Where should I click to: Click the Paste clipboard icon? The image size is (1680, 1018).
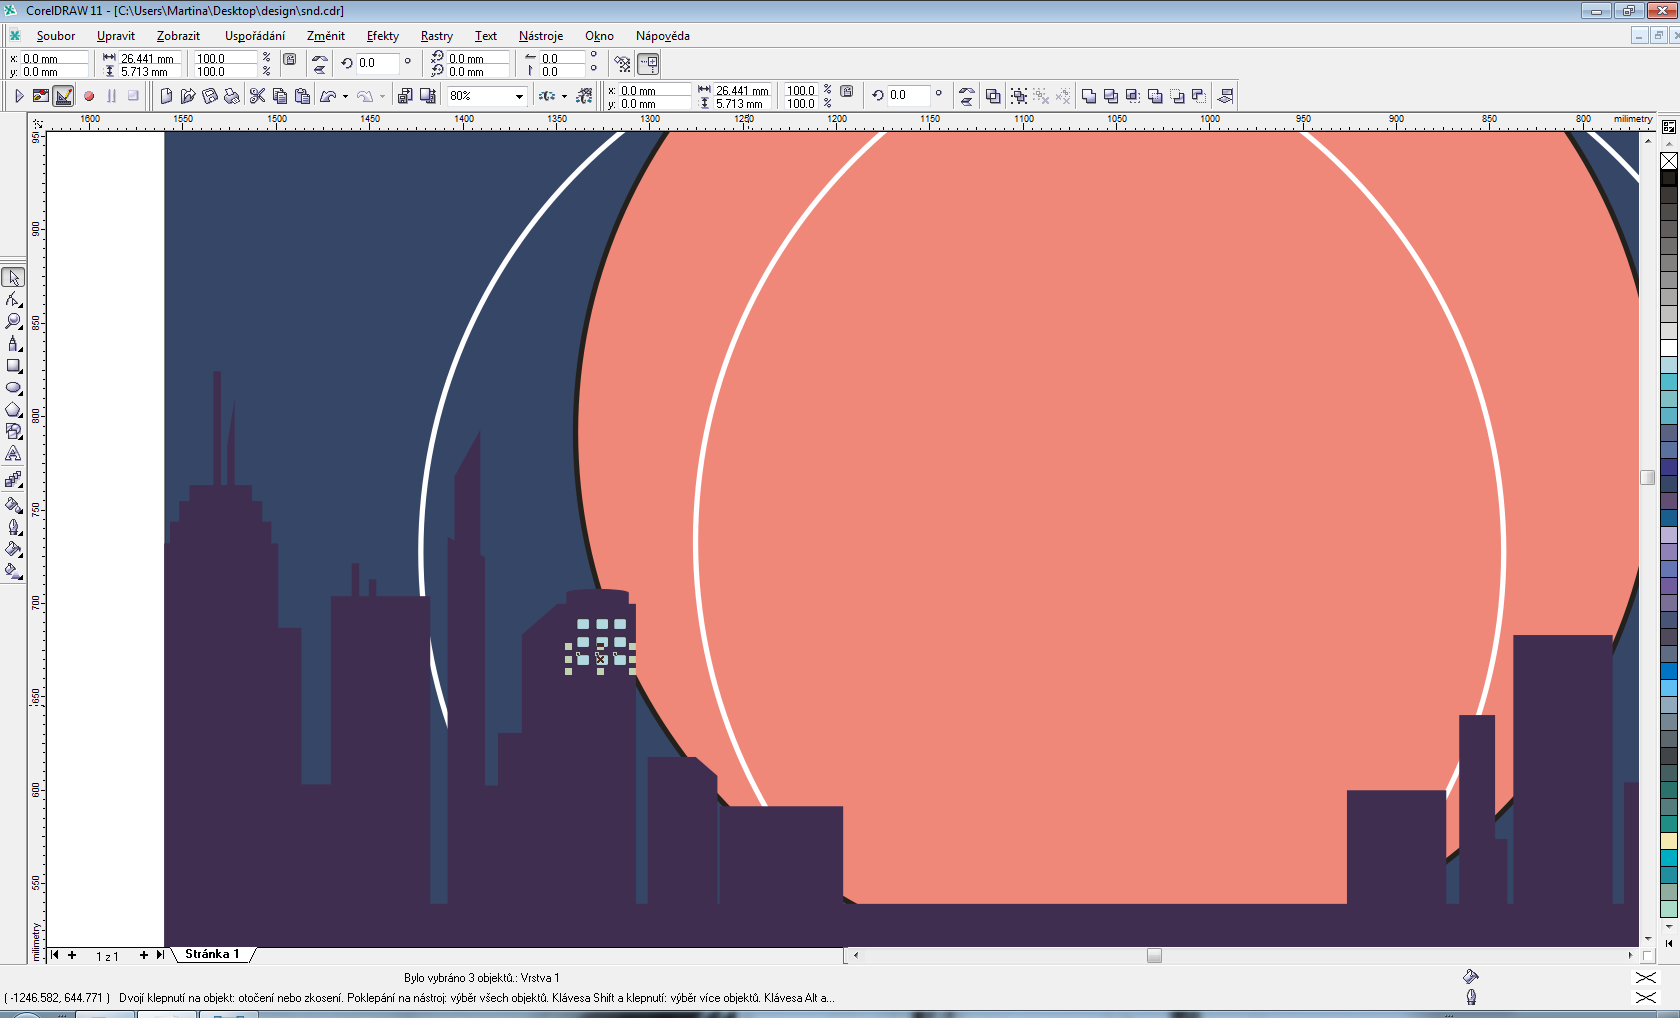coord(302,96)
